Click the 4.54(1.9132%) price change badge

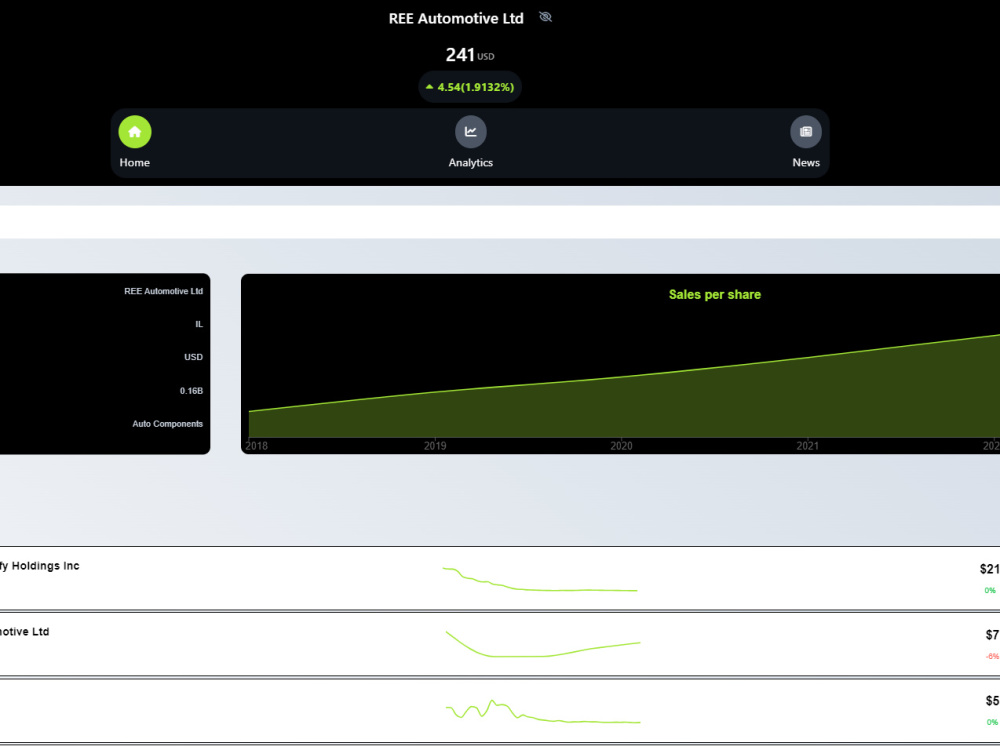pos(470,87)
